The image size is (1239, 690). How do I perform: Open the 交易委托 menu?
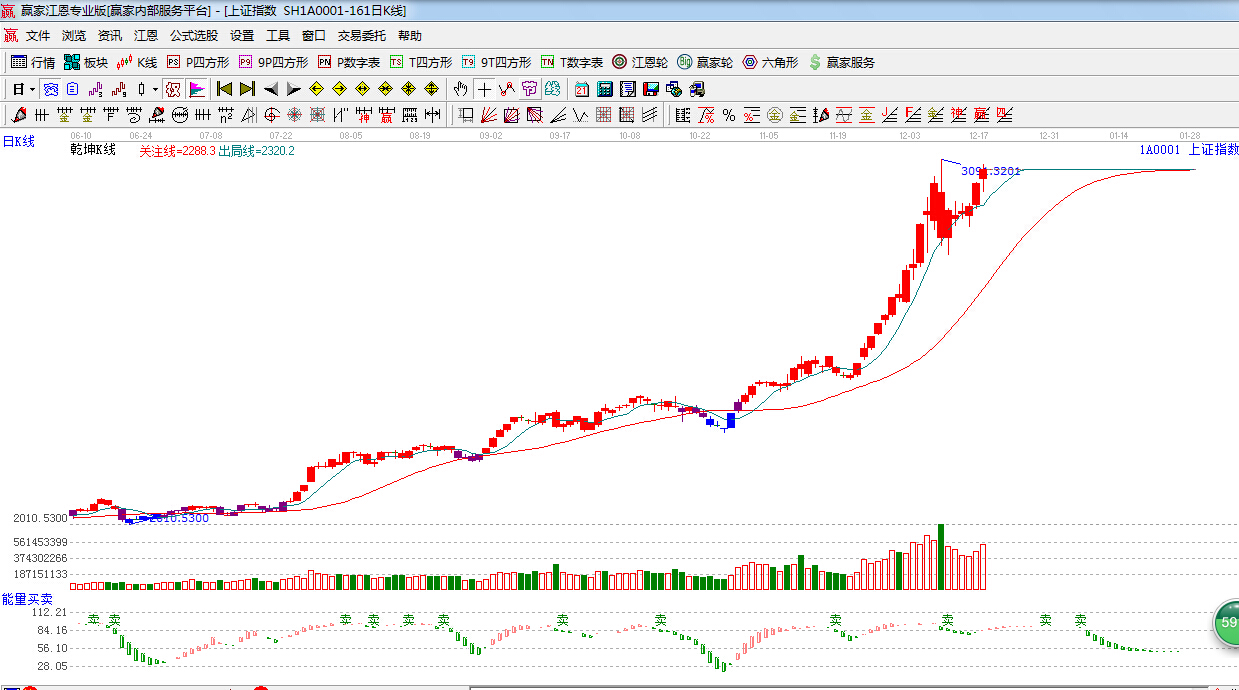pyautogui.click(x=361, y=36)
